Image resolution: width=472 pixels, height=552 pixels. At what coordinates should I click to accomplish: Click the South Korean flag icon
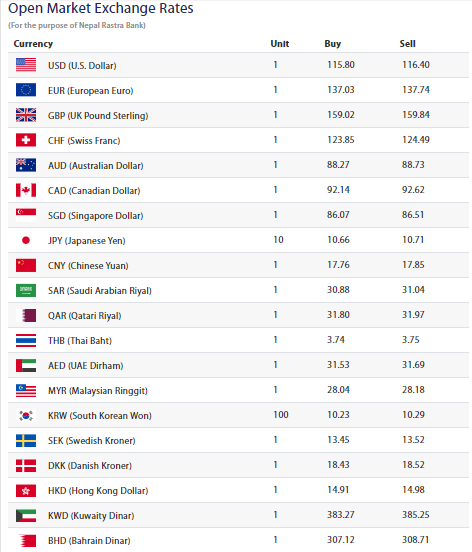tap(26, 415)
